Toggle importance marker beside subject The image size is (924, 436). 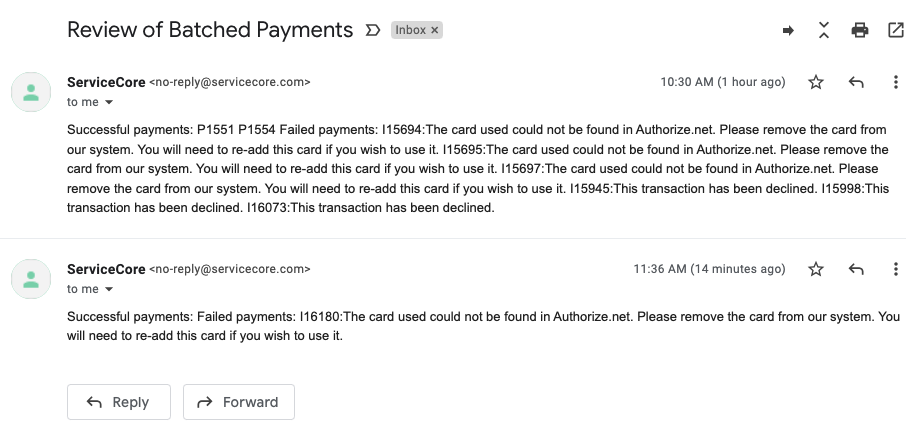point(372,30)
